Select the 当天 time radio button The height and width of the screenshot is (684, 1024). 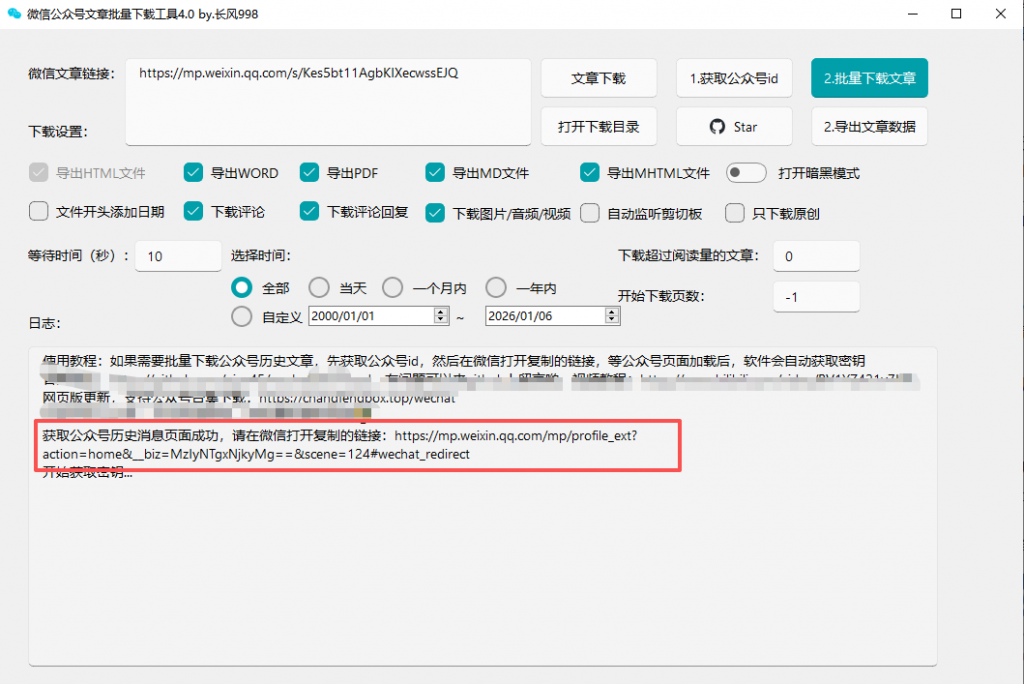coord(319,288)
